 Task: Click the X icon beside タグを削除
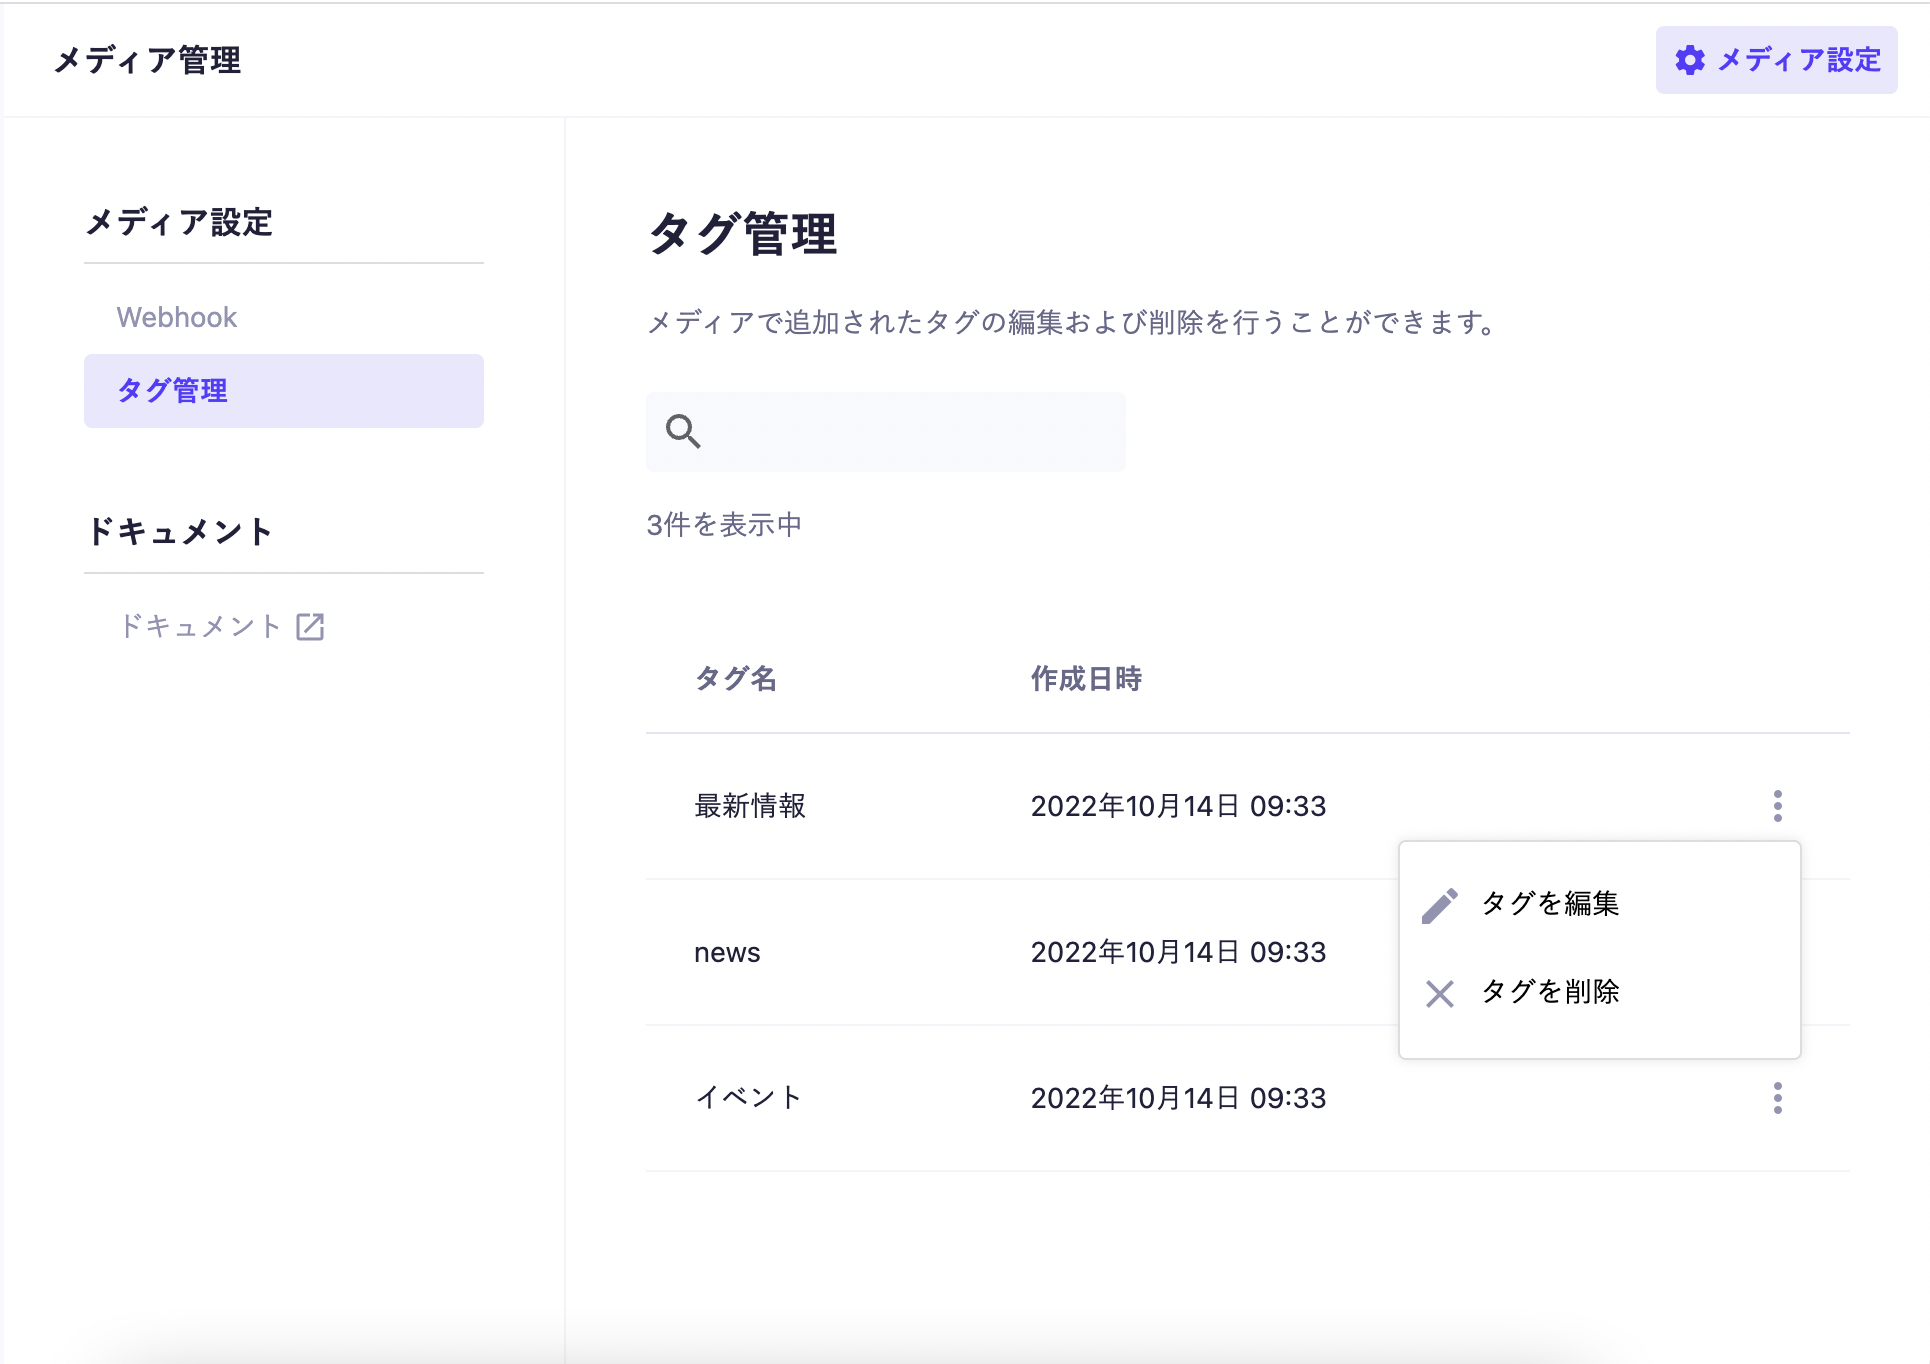(1440, 993)
